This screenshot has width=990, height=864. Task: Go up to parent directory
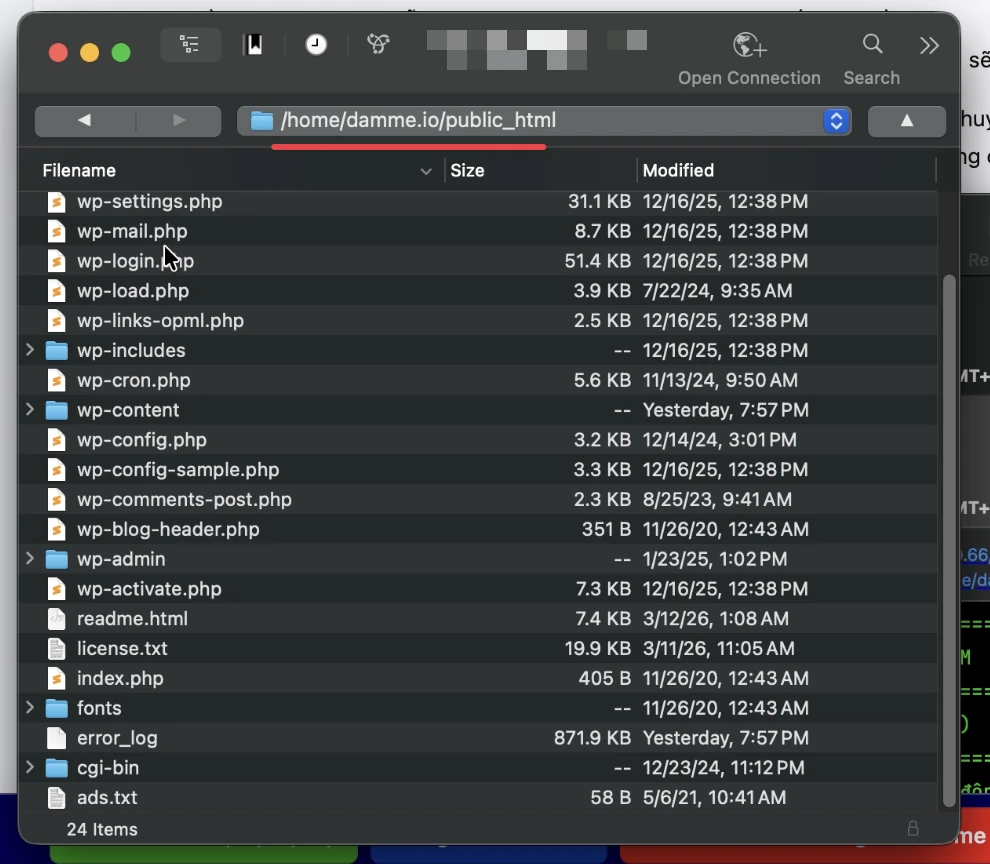coord(907,121)
